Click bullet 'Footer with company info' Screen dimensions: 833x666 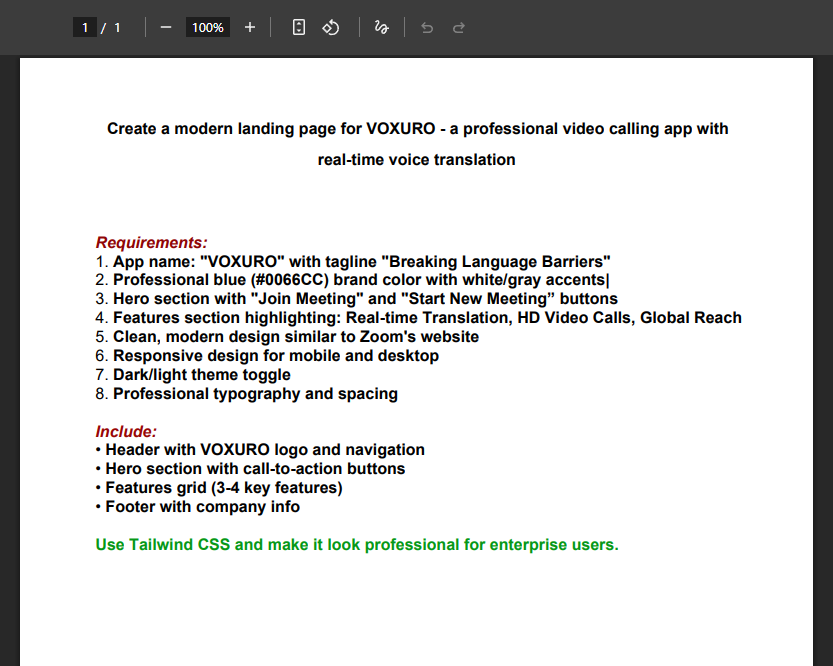coord(198,507)
